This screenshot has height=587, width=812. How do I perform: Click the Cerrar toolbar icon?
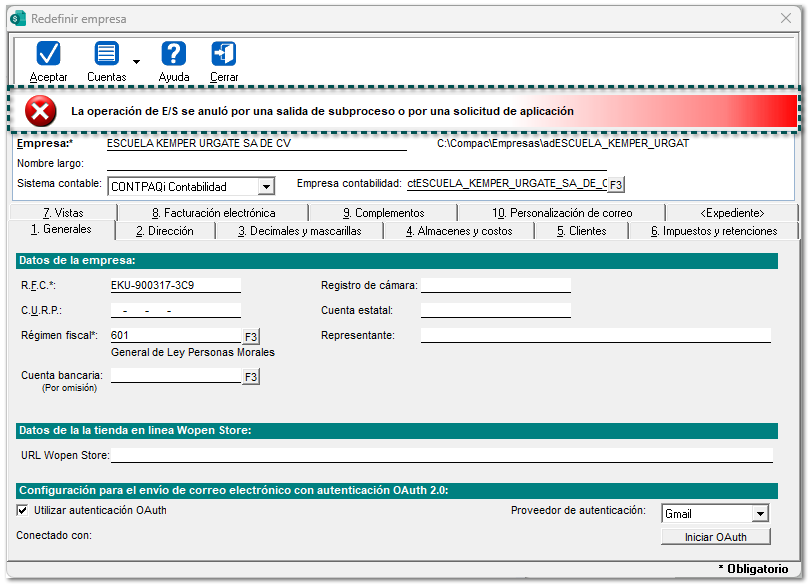[x=224, y=54]
